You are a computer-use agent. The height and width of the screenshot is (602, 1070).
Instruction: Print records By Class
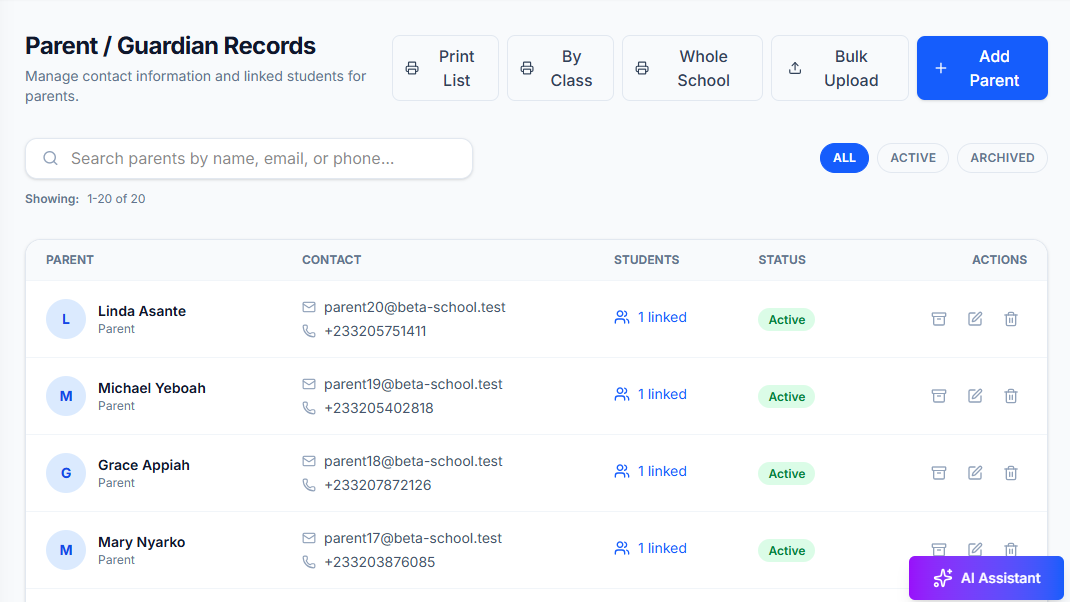(x=560, y=68)
